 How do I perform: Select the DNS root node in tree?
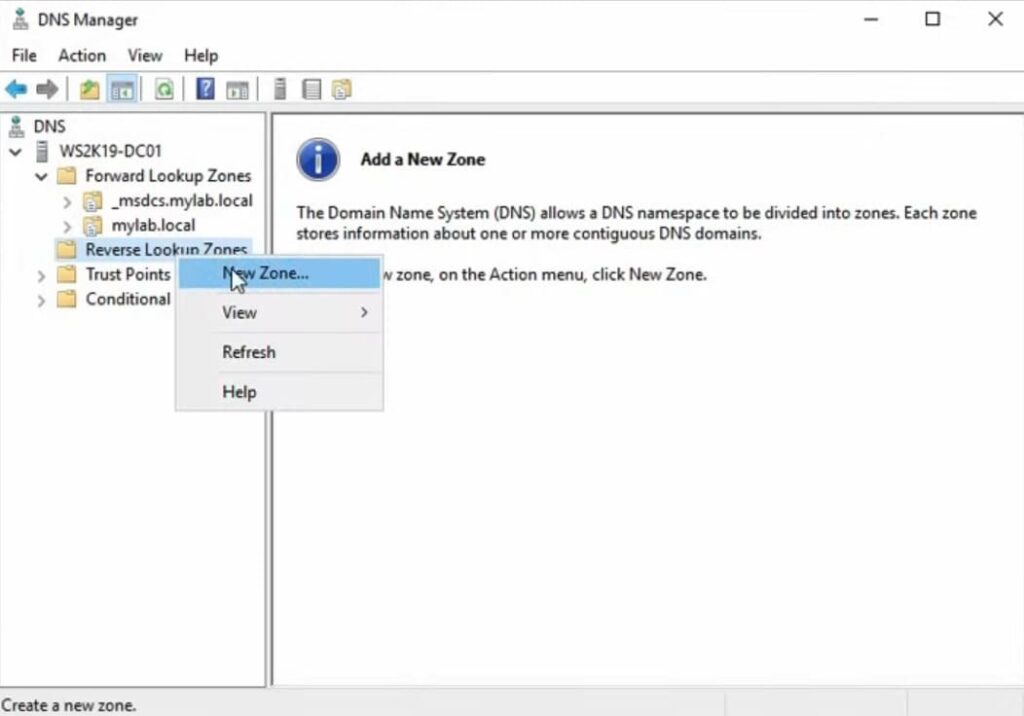click(49, 126)
